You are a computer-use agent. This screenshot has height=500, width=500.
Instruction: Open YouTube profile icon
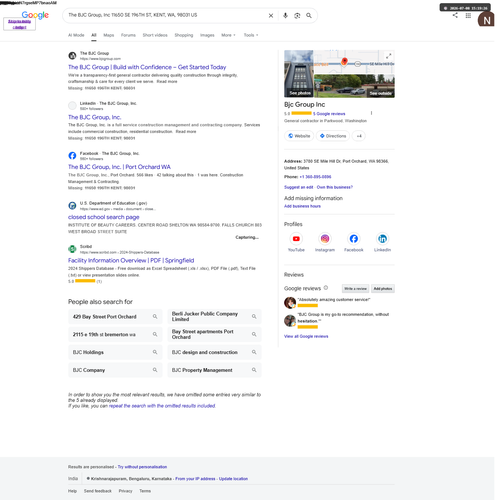click(x=296, y=239)
